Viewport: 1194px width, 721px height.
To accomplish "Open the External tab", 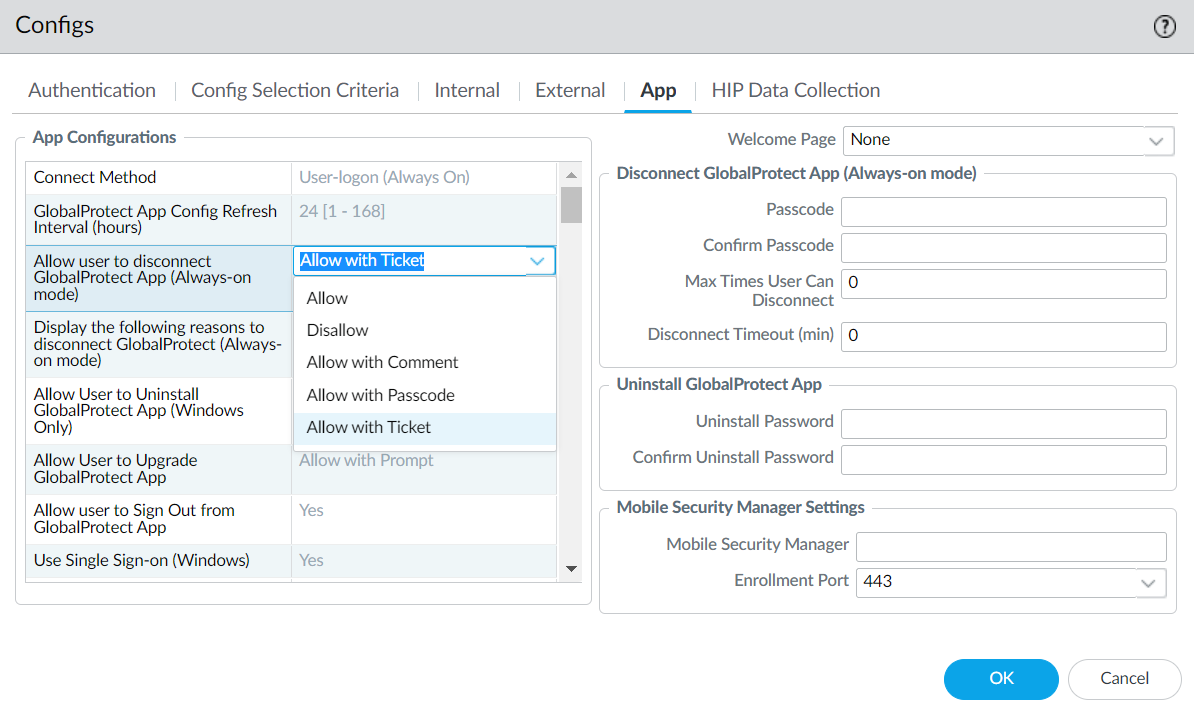I will pos(570,90).
